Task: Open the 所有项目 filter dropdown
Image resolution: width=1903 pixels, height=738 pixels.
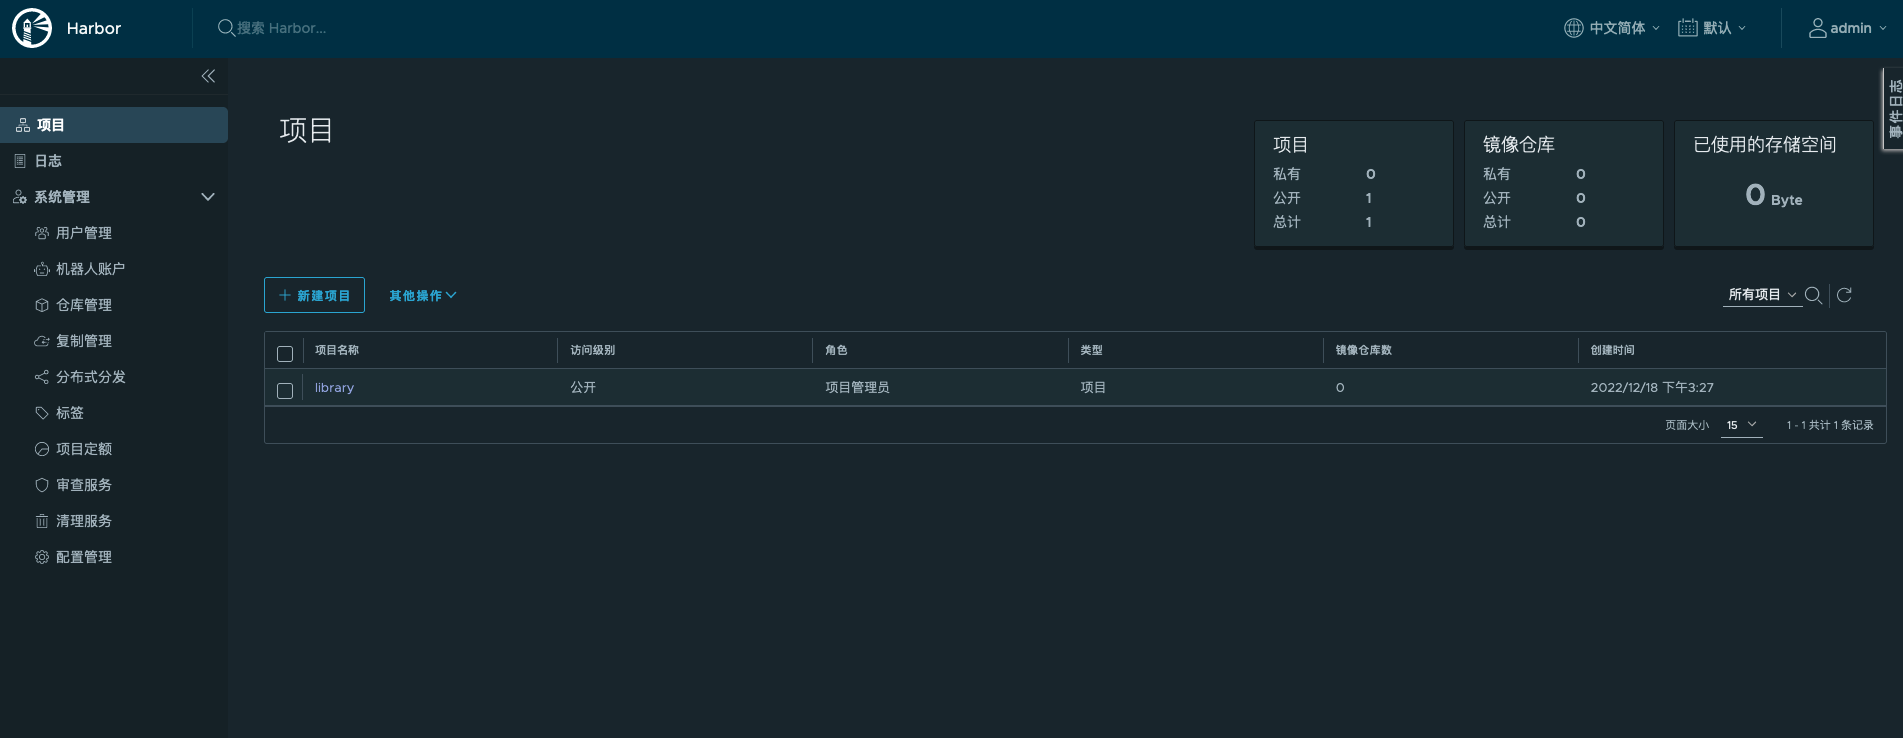Action: 1762,295
